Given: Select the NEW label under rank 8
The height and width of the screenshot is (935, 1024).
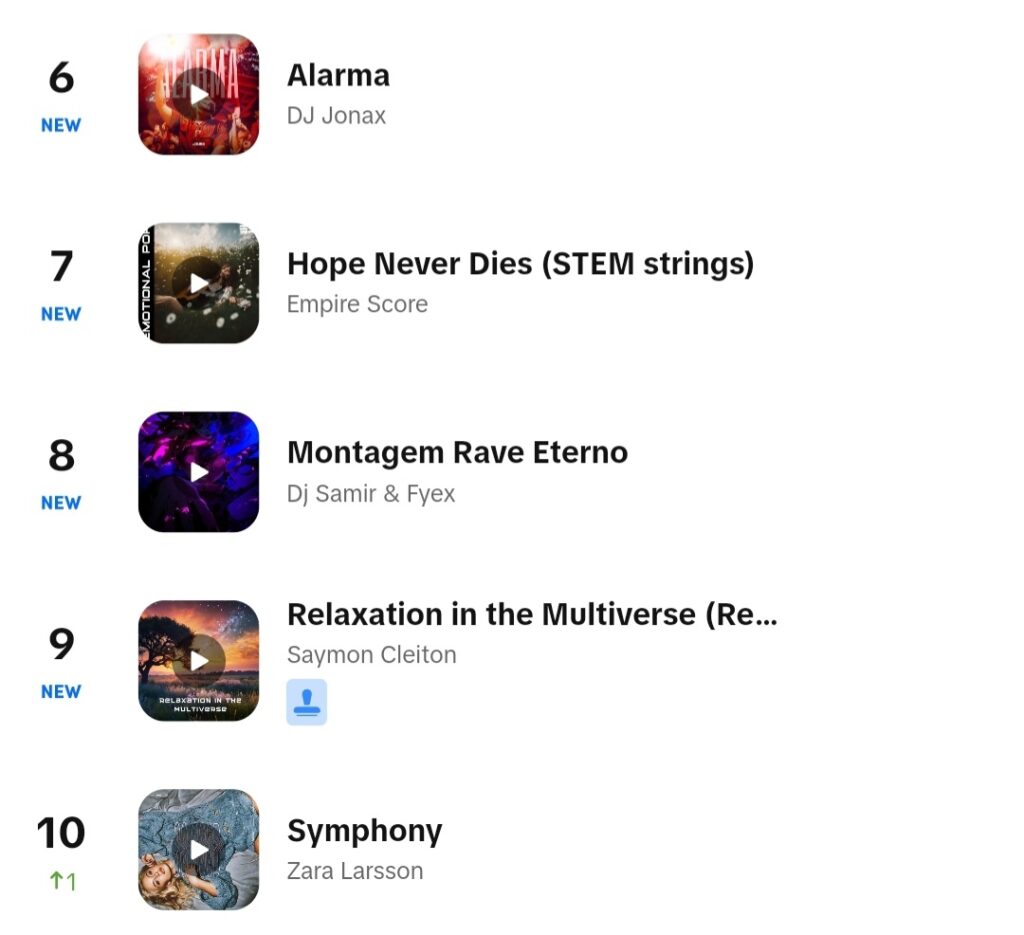Looking at the screenshot, I should pos(61,503).
